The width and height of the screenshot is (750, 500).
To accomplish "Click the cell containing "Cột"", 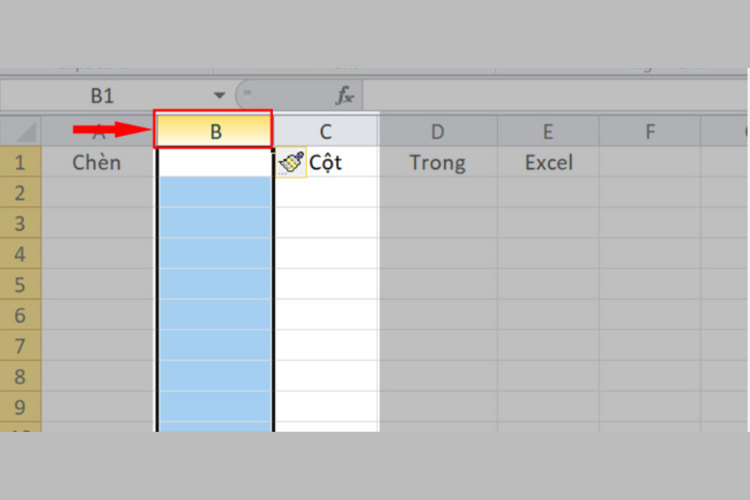I will (x=326, y=163).
